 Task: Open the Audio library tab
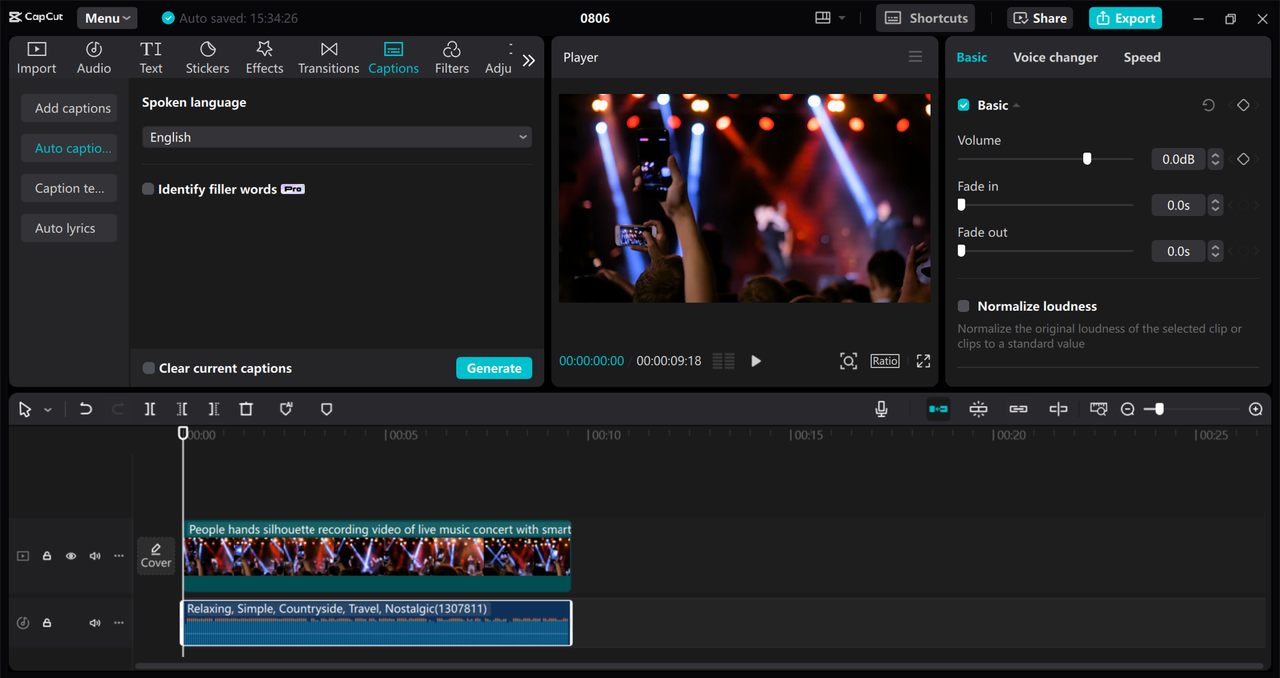coord(94,58)
